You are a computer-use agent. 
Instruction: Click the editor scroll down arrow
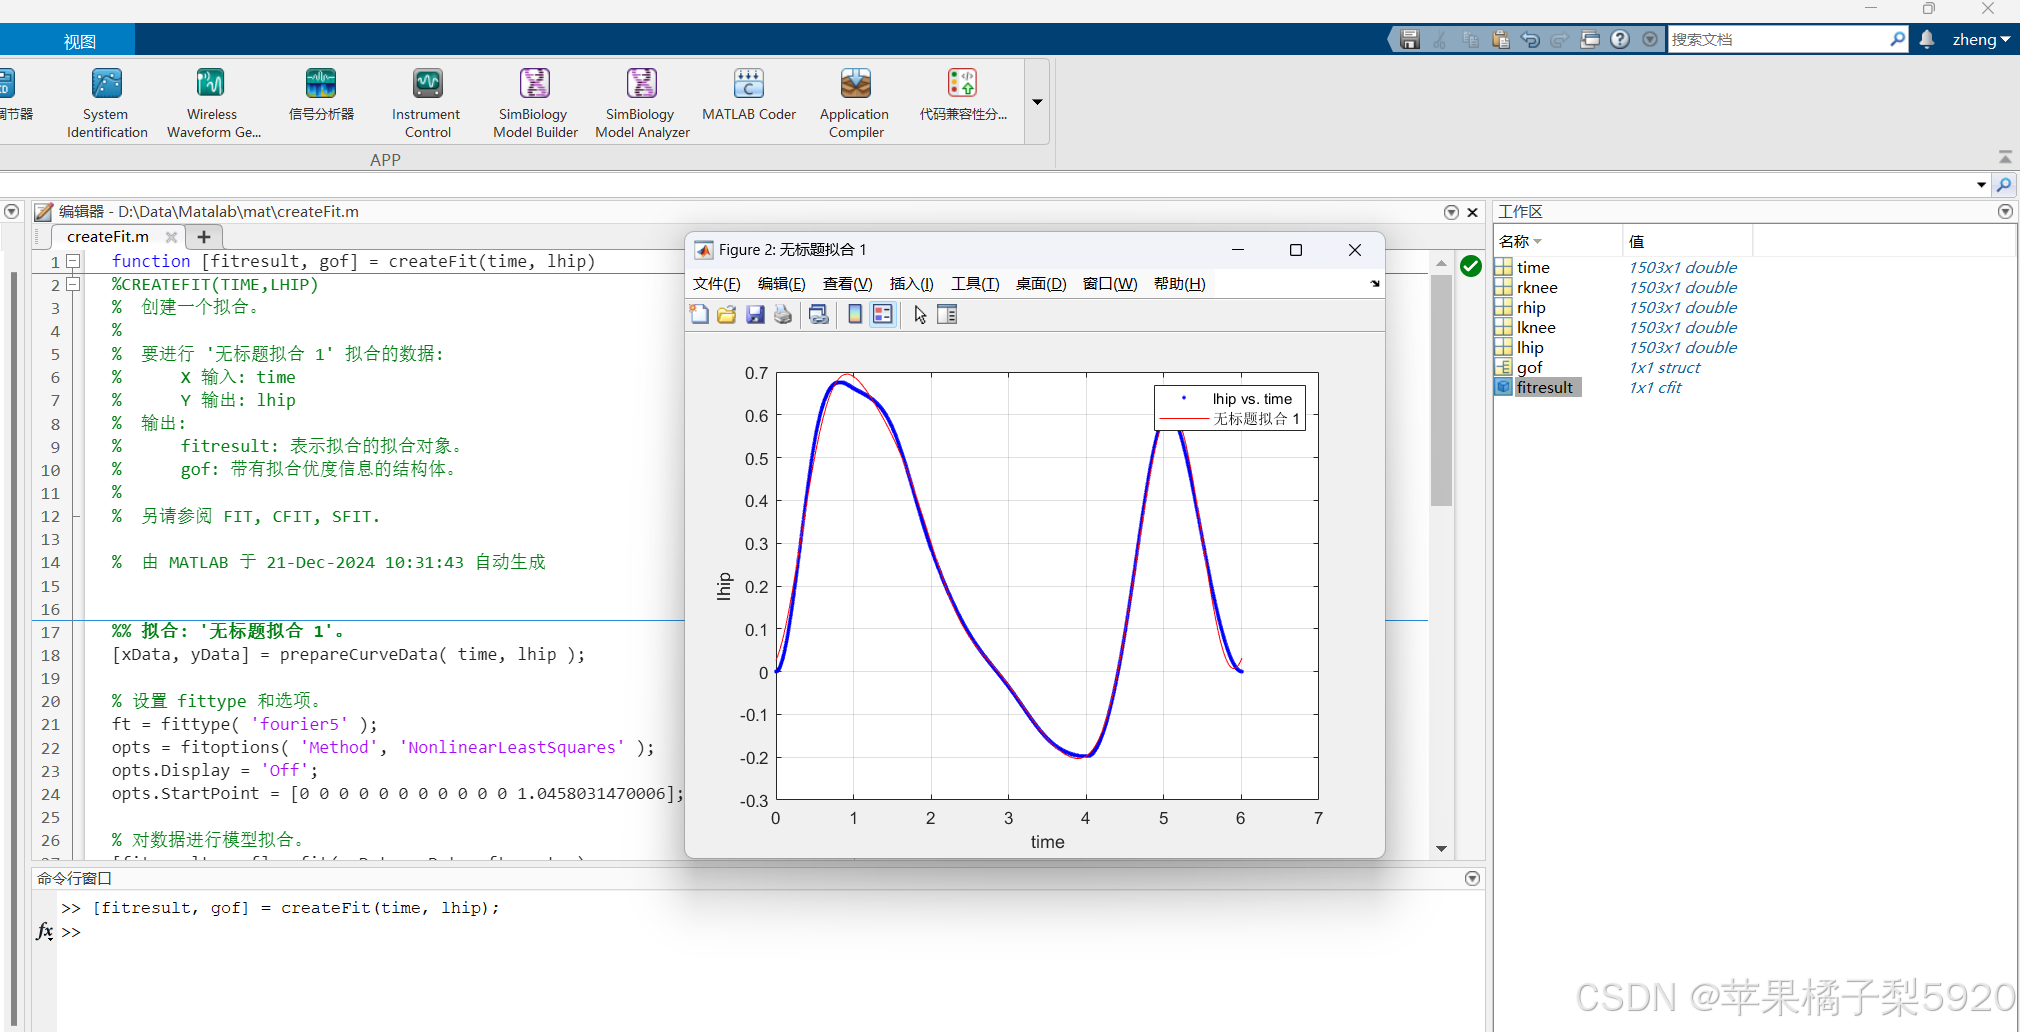tap(1441, 848)
